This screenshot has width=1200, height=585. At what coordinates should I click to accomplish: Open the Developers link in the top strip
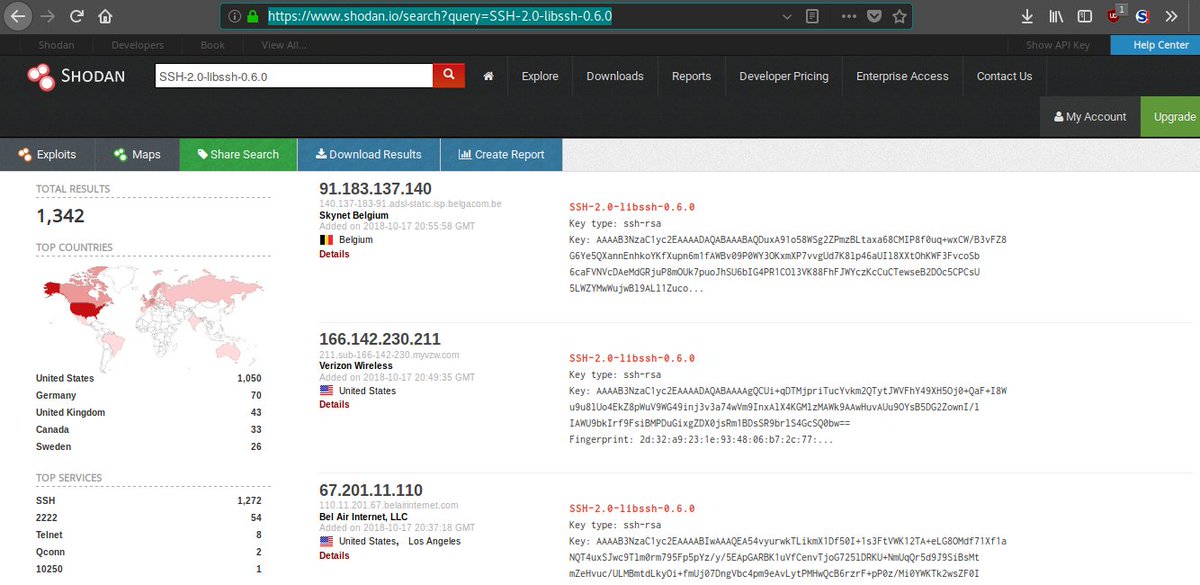(x=138, y=45)
